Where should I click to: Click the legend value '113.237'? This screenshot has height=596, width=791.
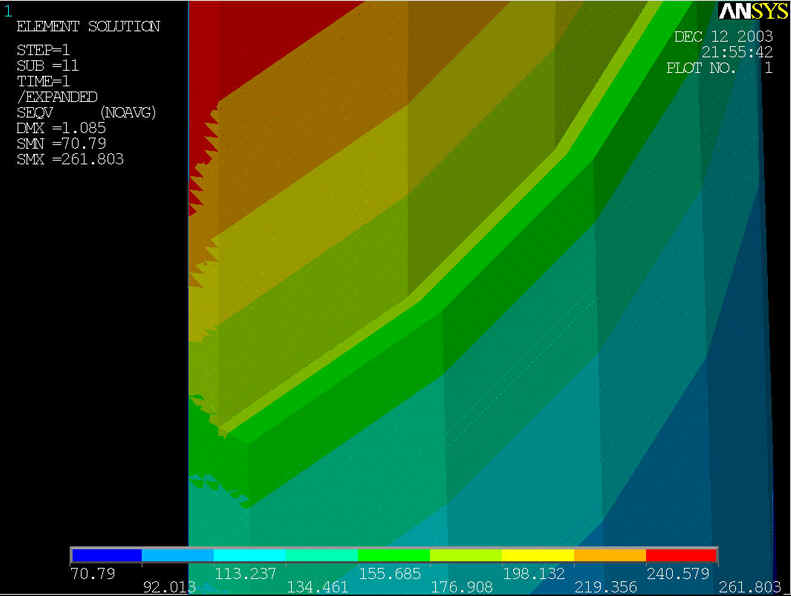[246, 574]
